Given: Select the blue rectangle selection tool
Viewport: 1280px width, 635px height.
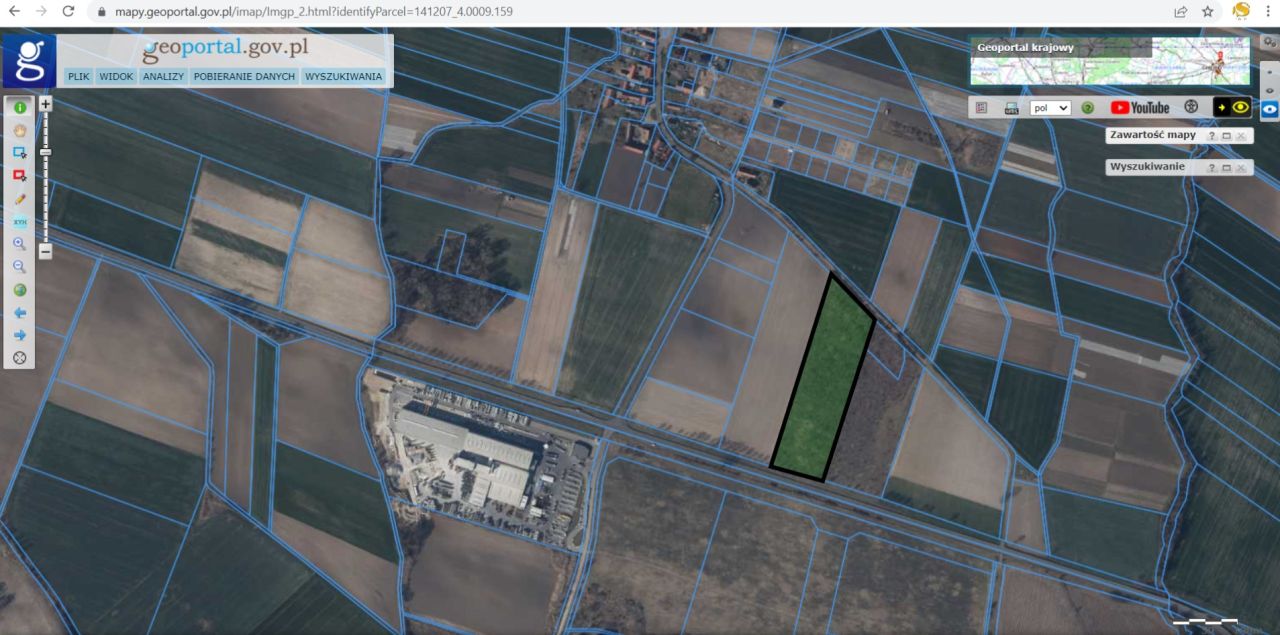Looking at the screenshot, I should tap(19, 153).
